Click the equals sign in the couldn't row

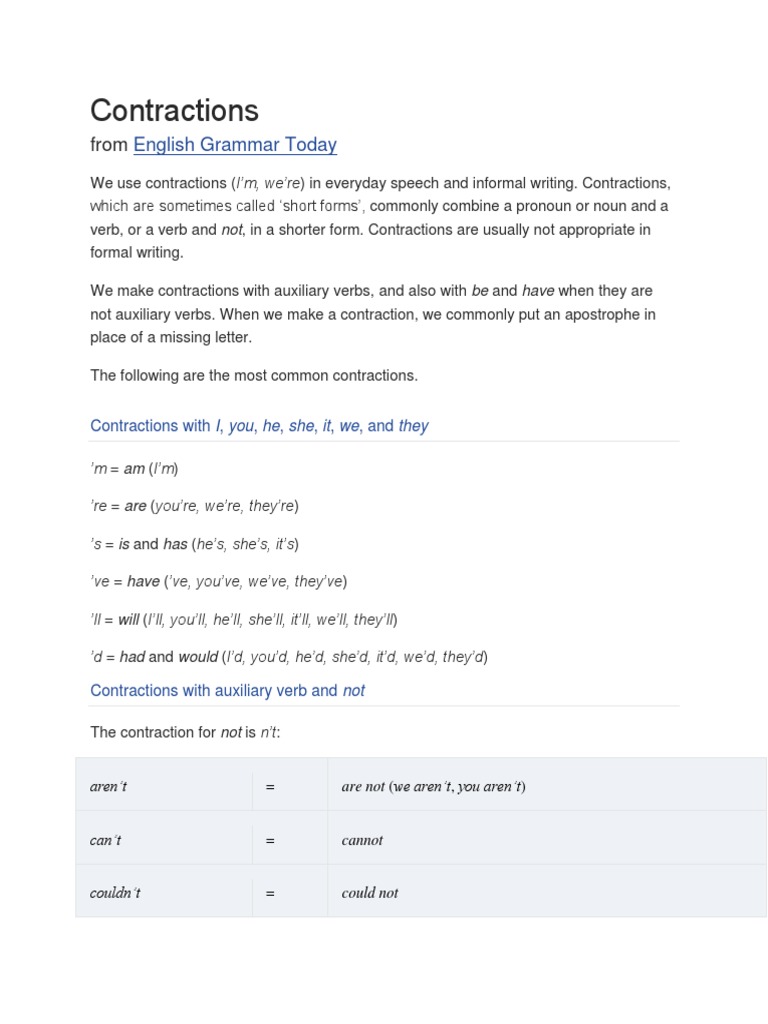click(270, 893)
